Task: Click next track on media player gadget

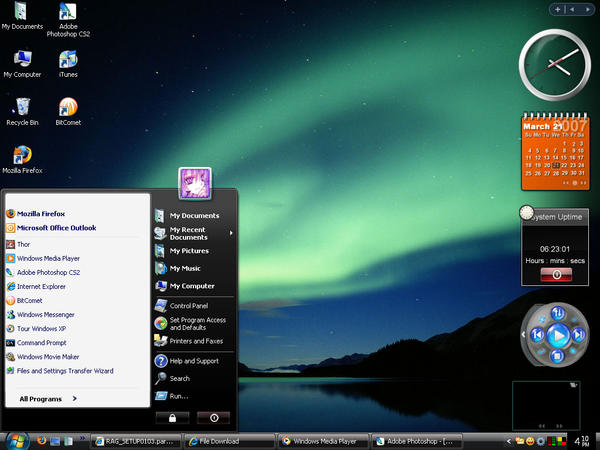Action: [578, 335]
